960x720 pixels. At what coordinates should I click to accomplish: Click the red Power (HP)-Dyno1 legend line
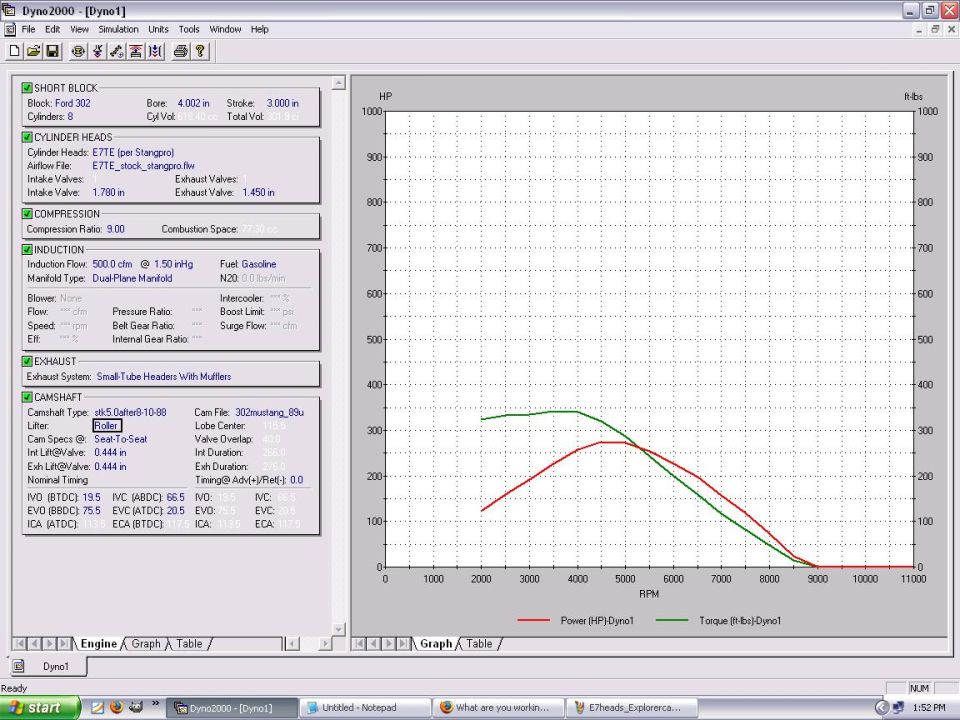533,620
